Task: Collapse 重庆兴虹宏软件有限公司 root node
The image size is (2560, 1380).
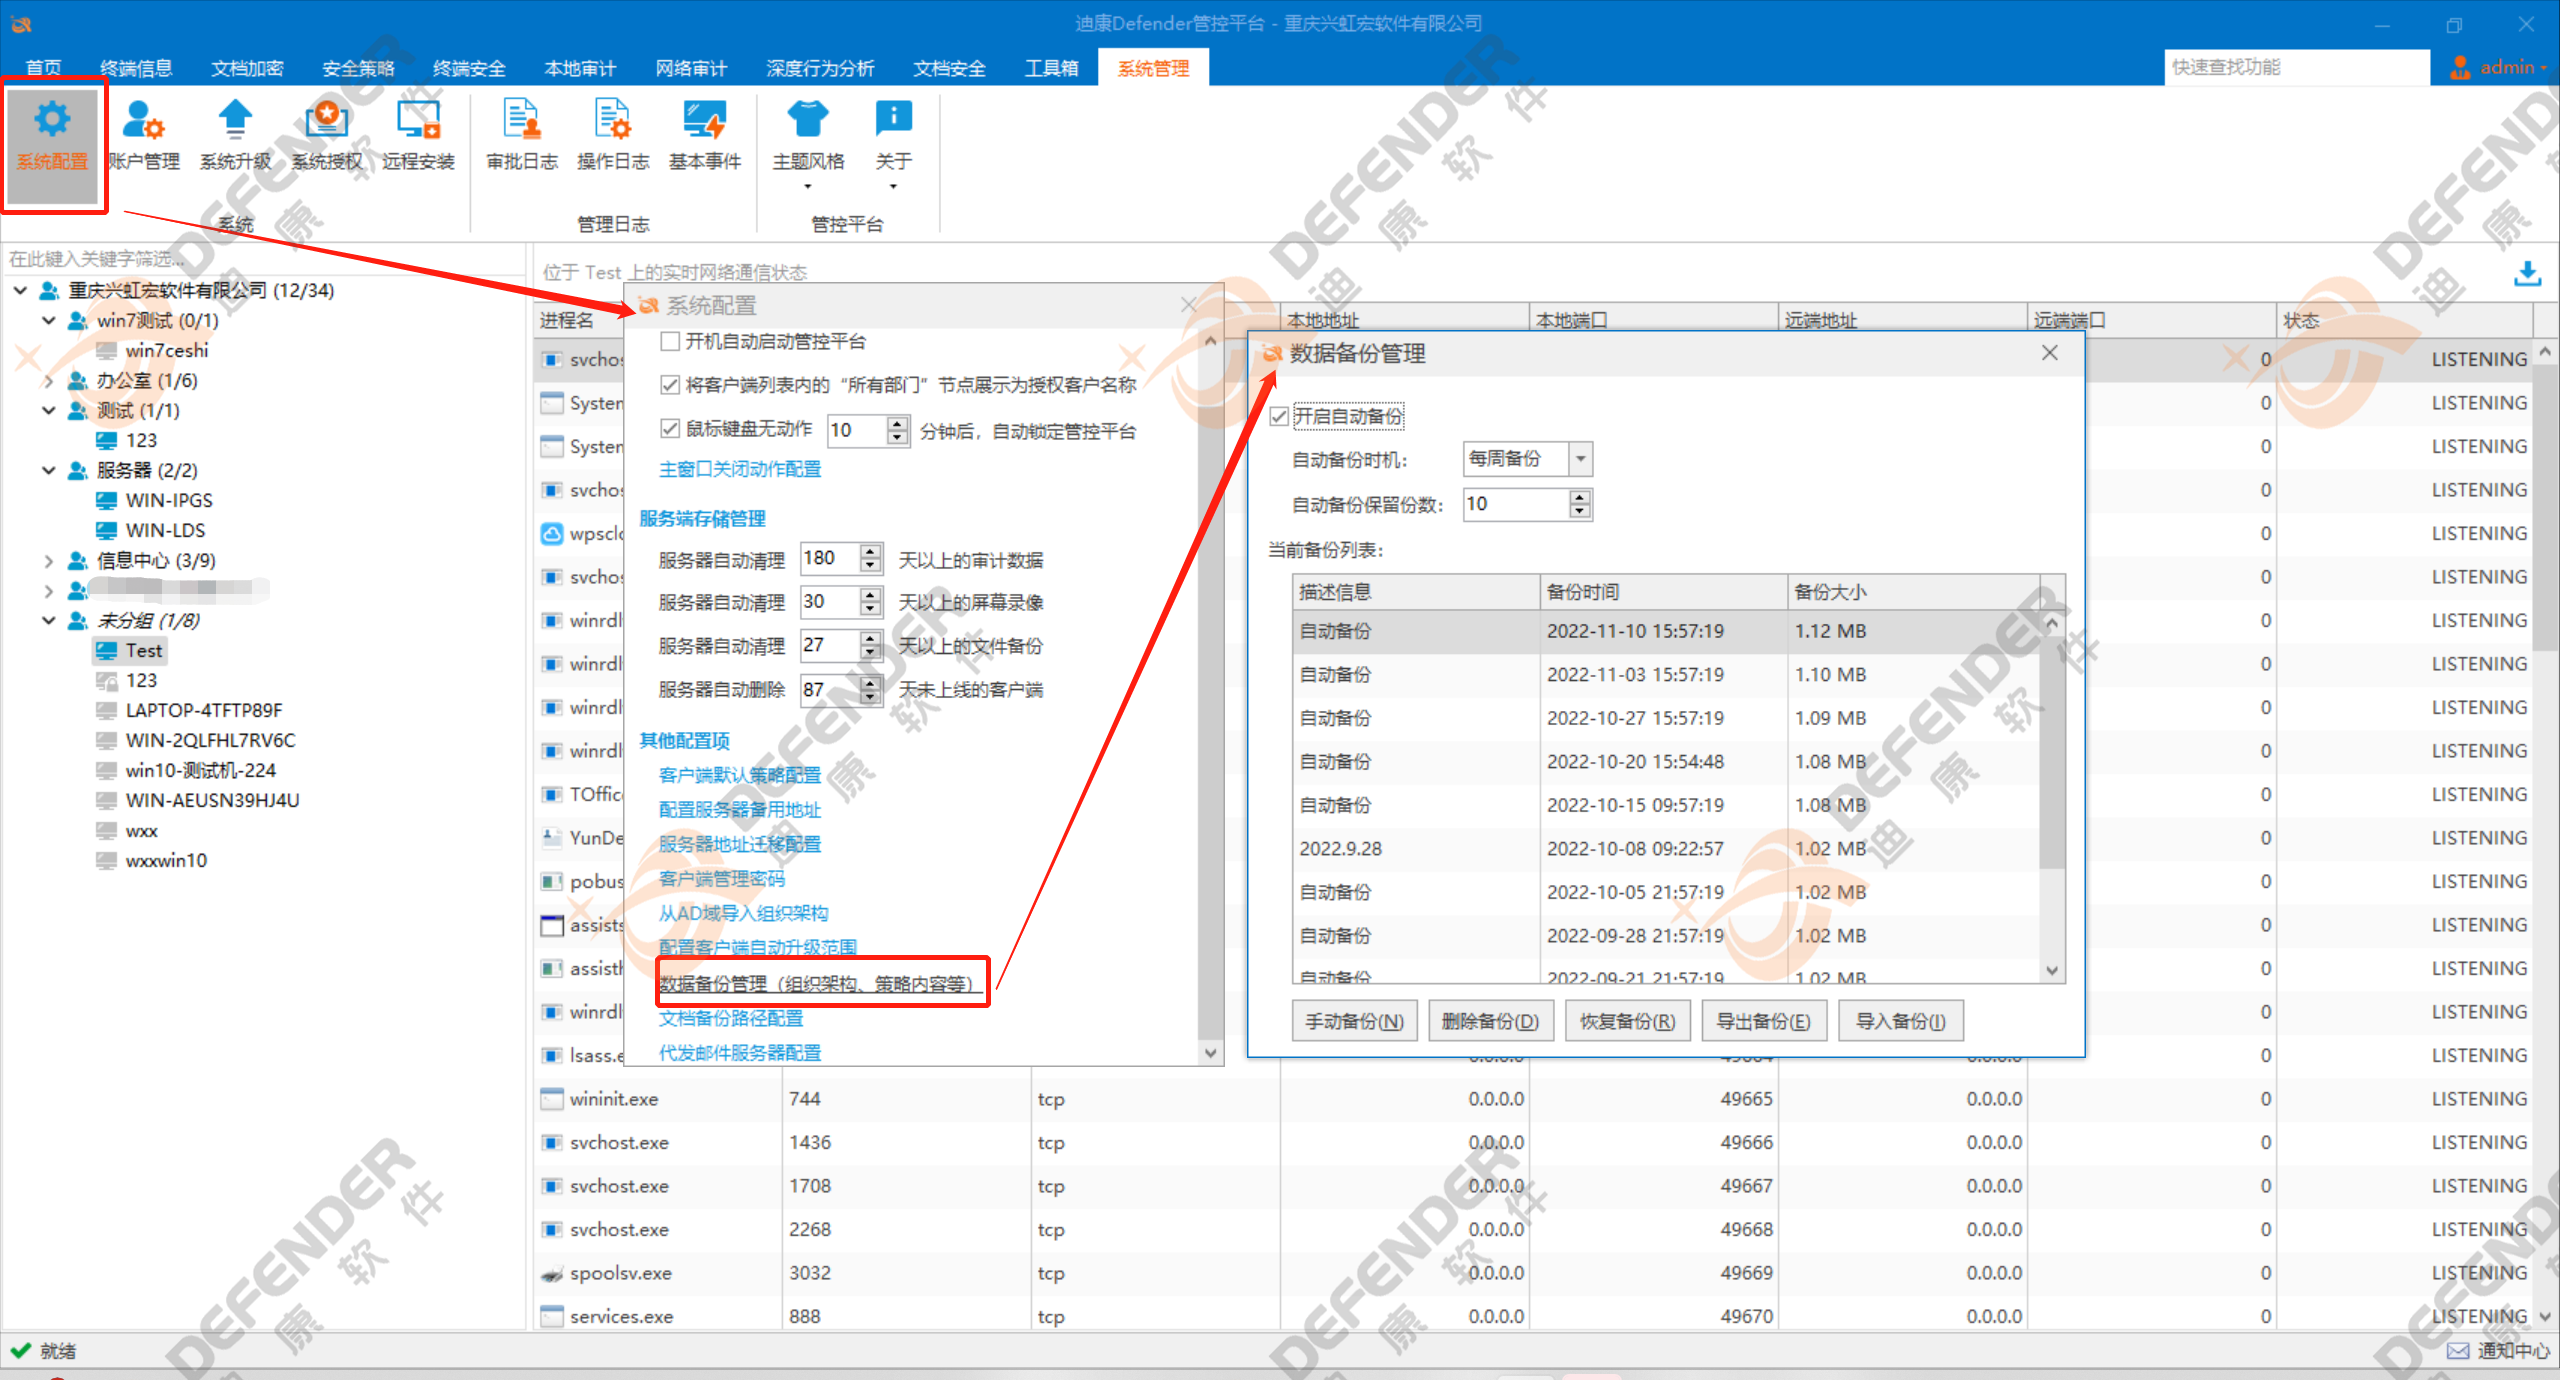Action: coord(20,290)
